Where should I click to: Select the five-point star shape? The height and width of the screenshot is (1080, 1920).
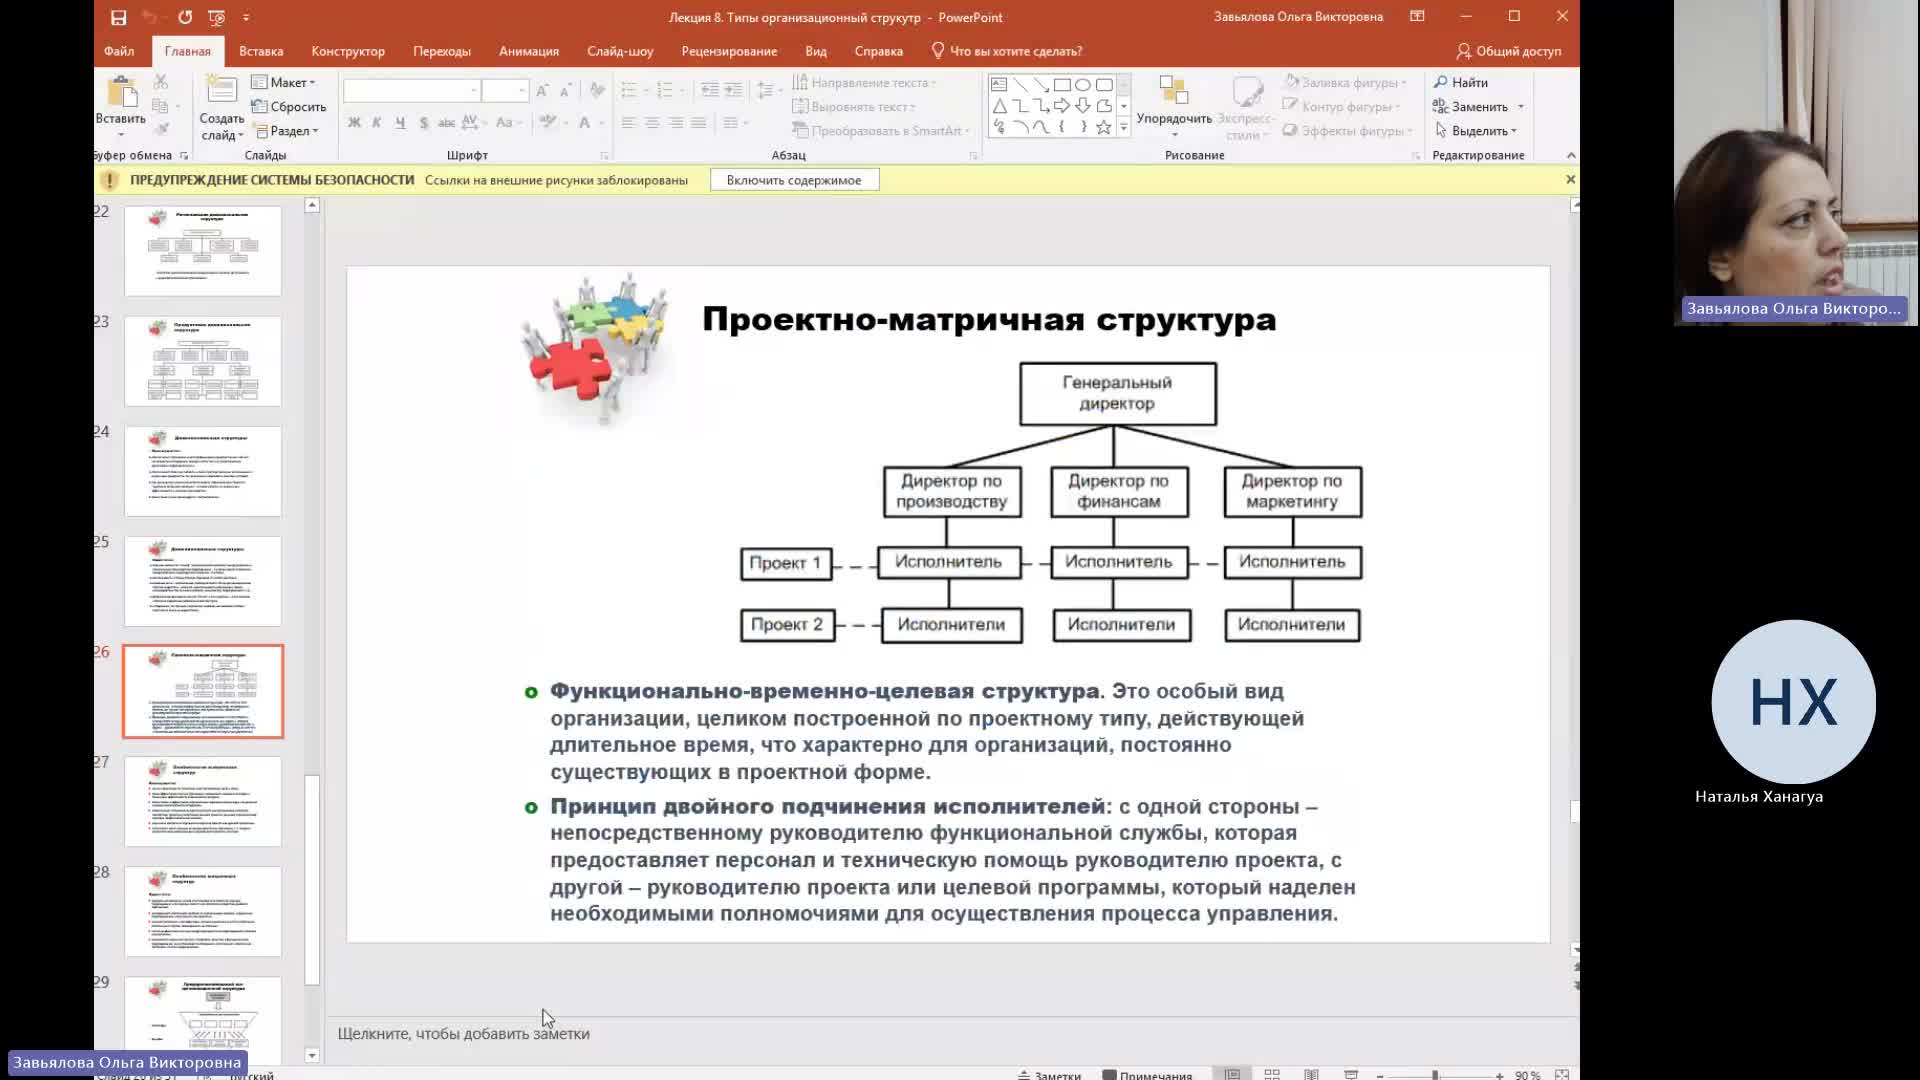pyautogui.click(x=1104, y=127)
